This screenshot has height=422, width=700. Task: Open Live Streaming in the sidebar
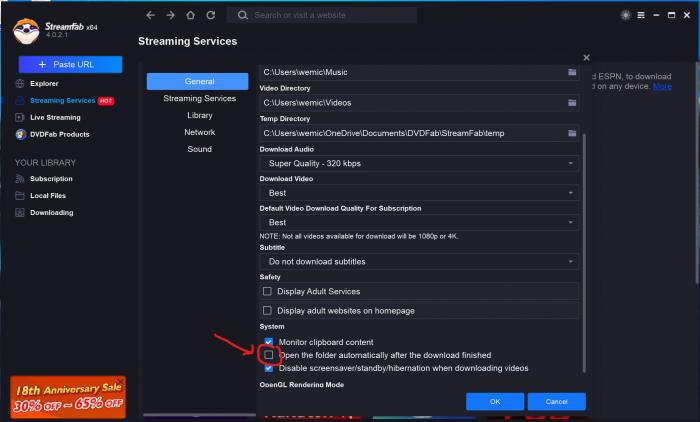(x=55, y=117)
